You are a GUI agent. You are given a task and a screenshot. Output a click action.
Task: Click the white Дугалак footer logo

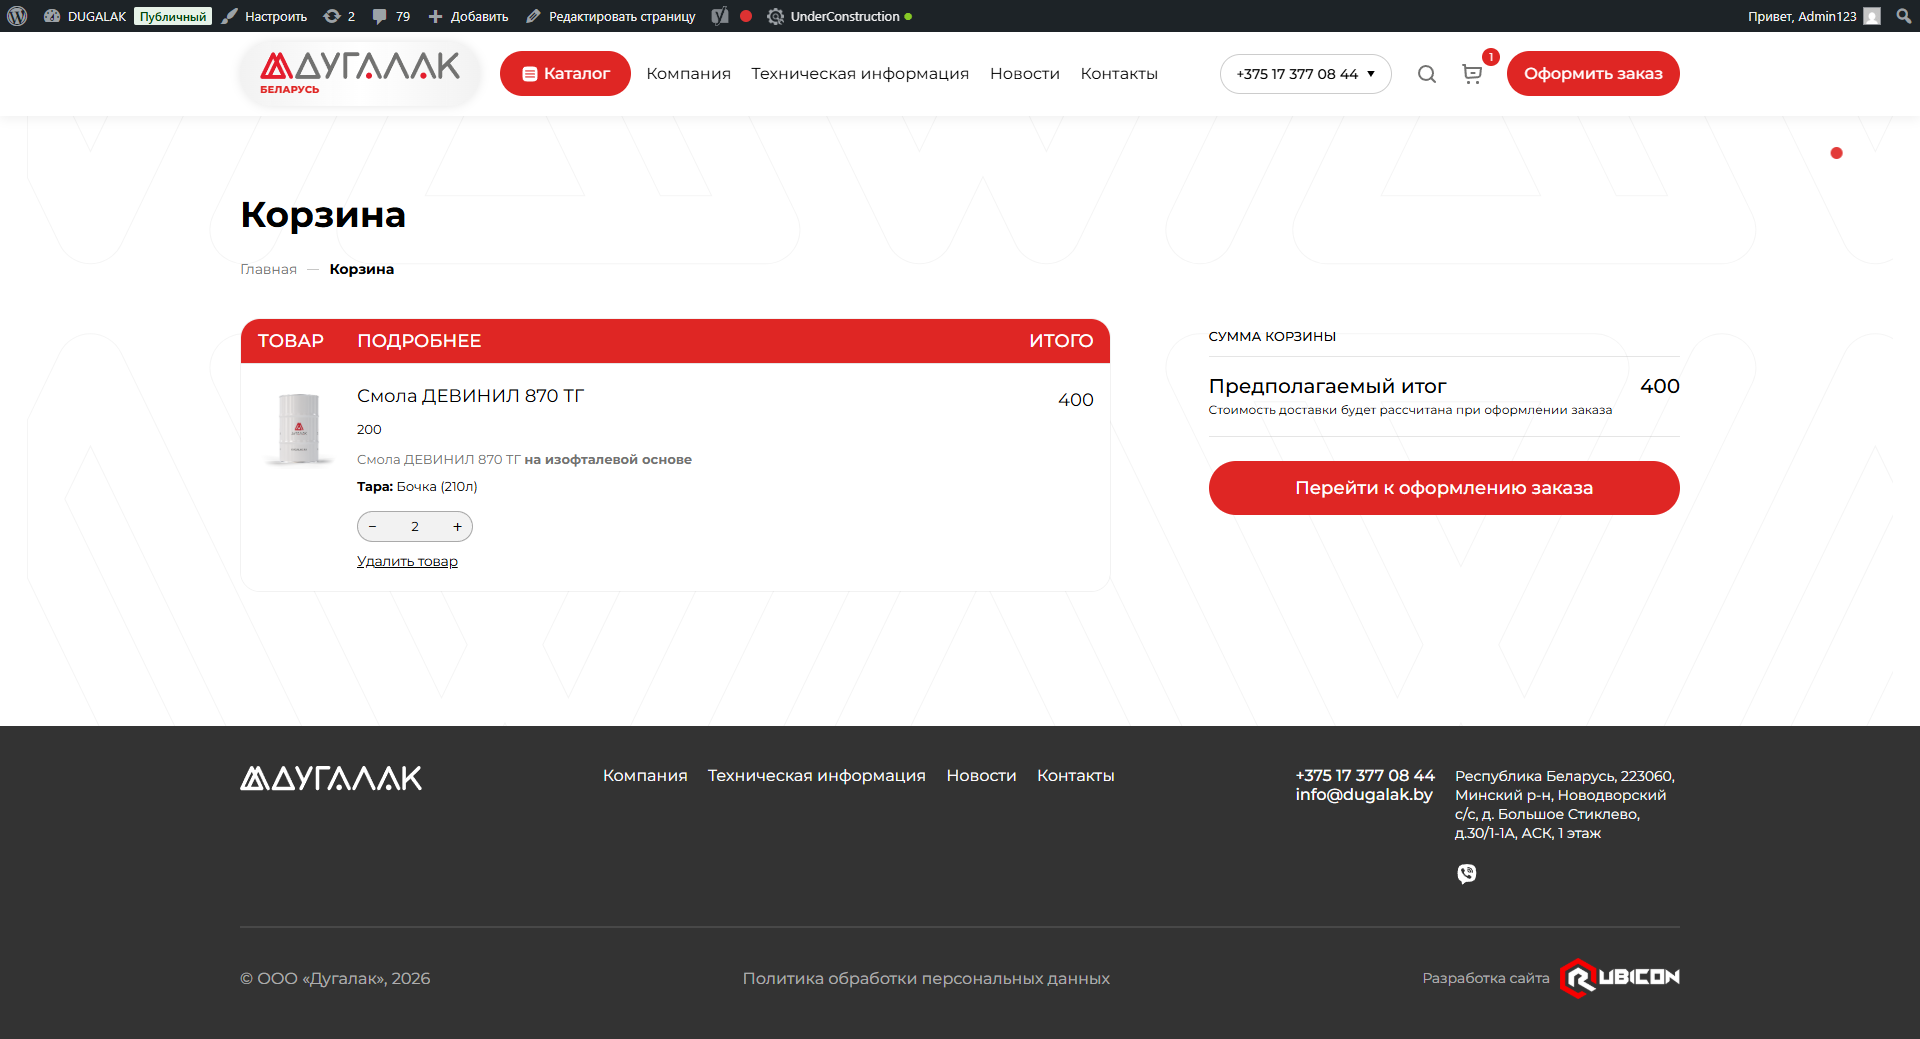tap(331, 778)
